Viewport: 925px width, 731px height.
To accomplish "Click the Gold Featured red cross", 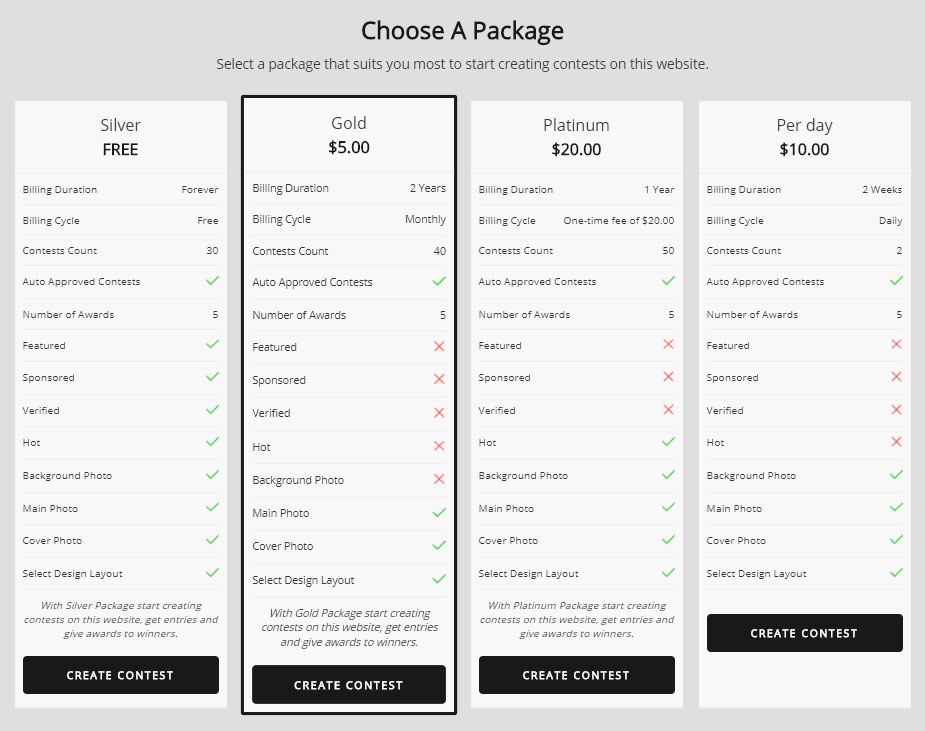I will (x=439, y=347).
